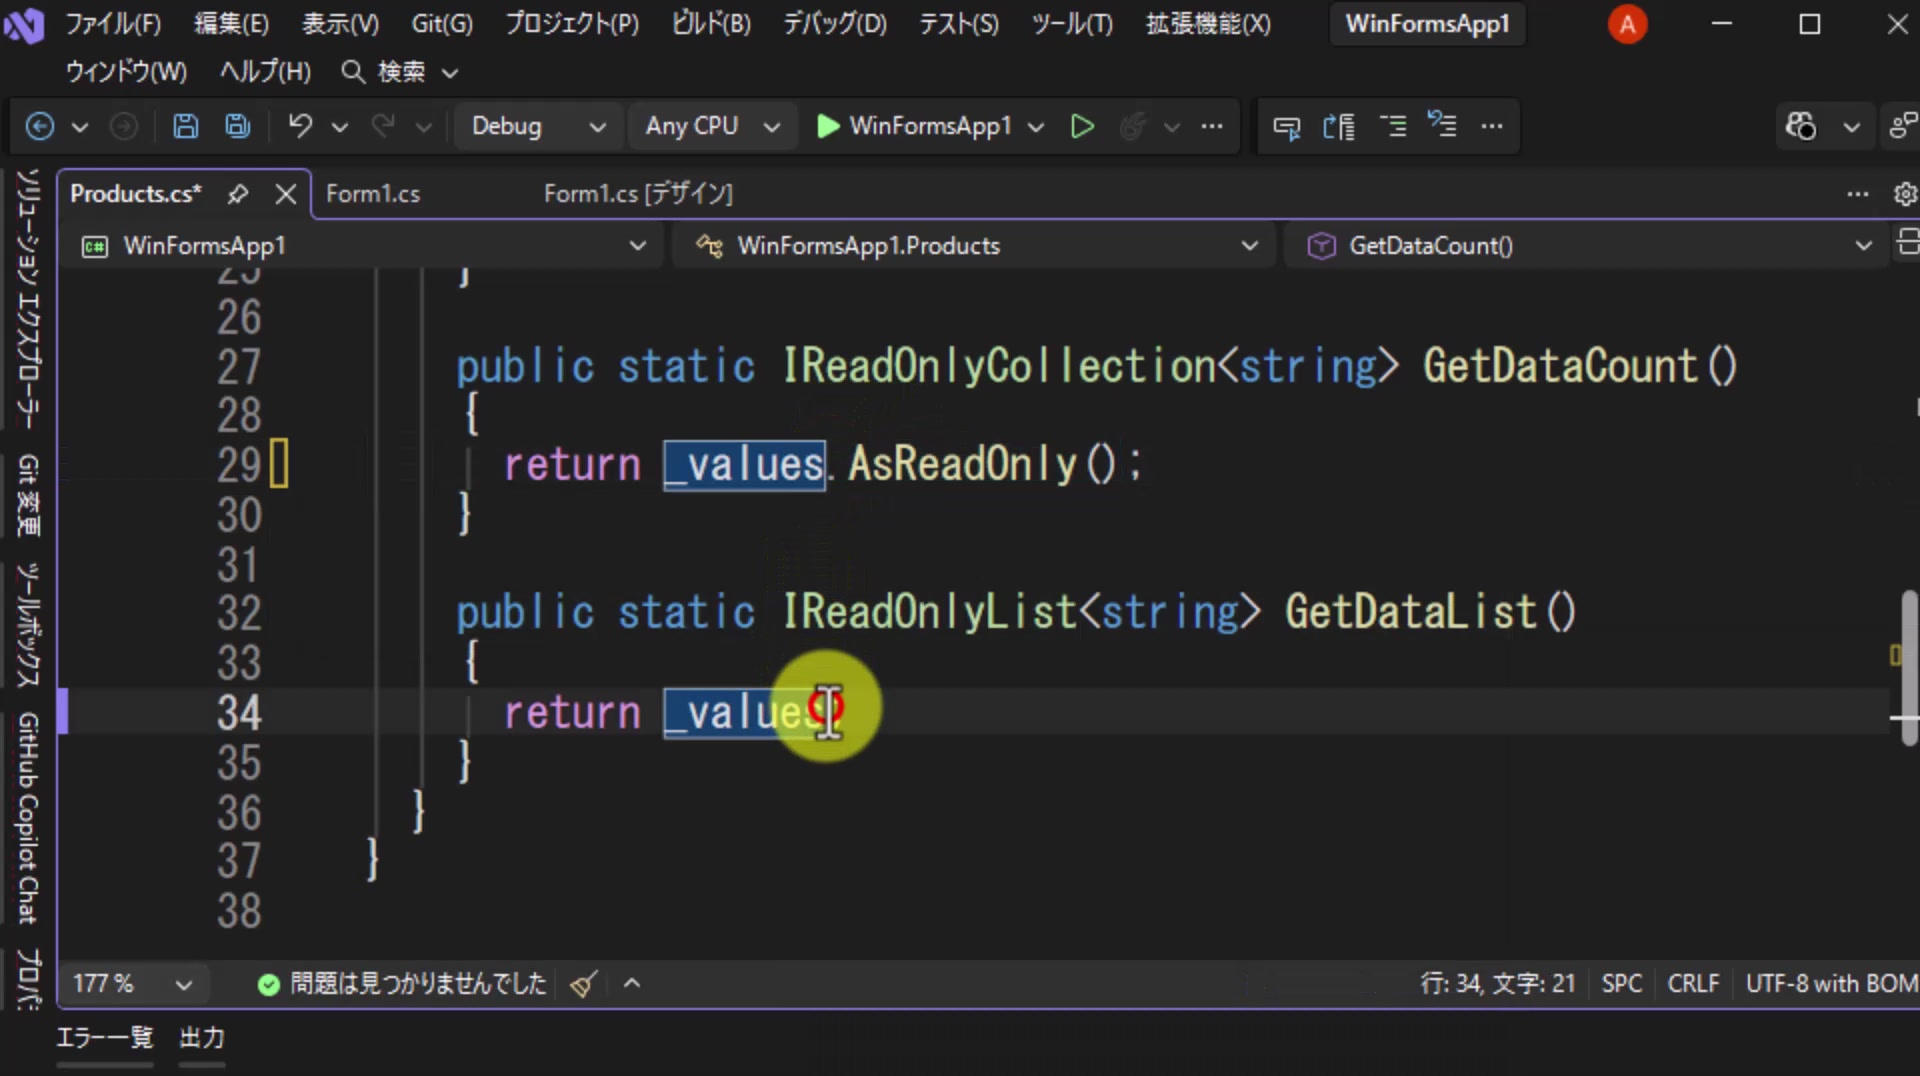Image resolution: width=1920 pixels, height=1076 pixels.
Task: Open the エラー一覧 panel tab
Action: coord(105,1038)
